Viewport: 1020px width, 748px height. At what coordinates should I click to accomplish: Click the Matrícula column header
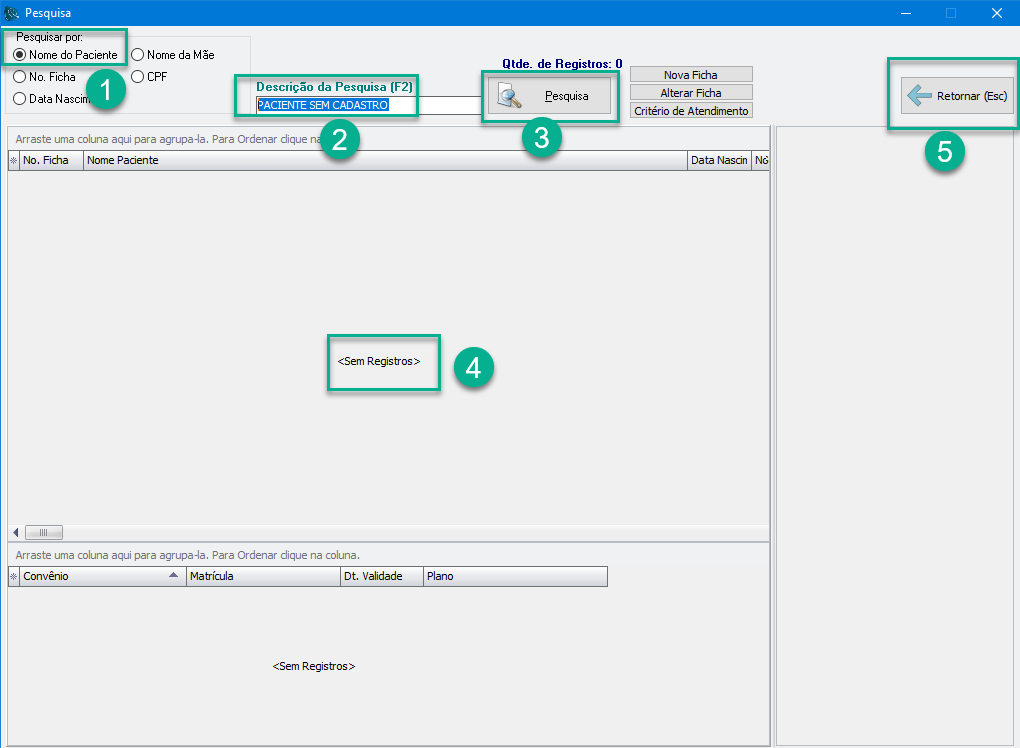[262, 576]
